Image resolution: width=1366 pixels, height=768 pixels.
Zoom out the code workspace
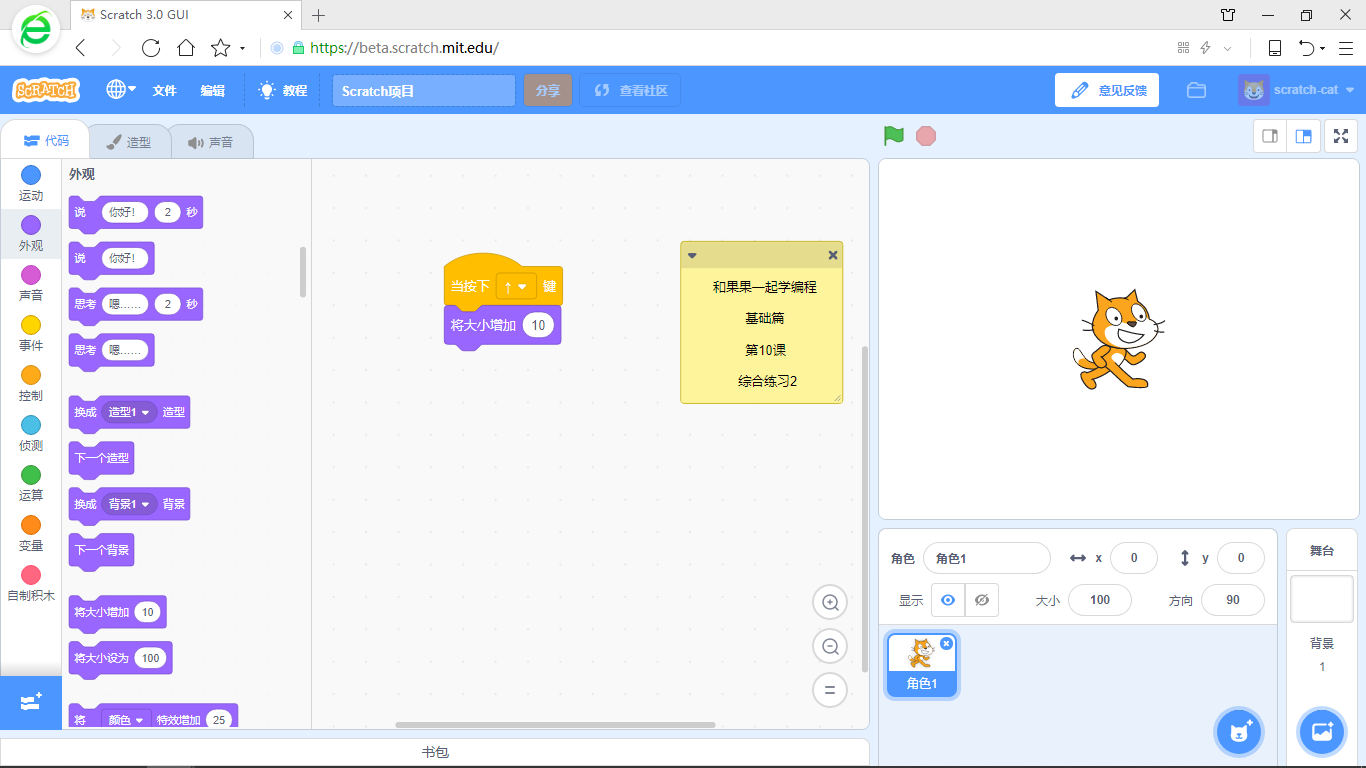(830, 646)
